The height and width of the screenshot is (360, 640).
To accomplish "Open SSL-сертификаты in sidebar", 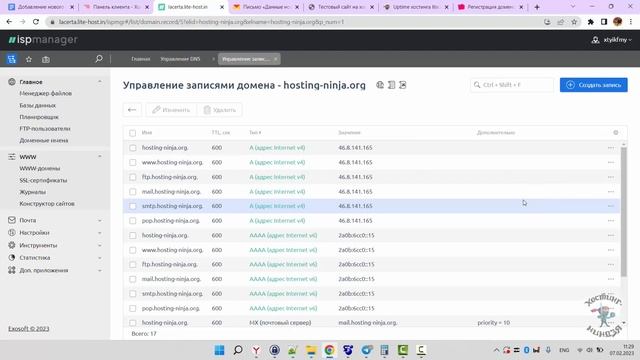I will tap(43, 180).
